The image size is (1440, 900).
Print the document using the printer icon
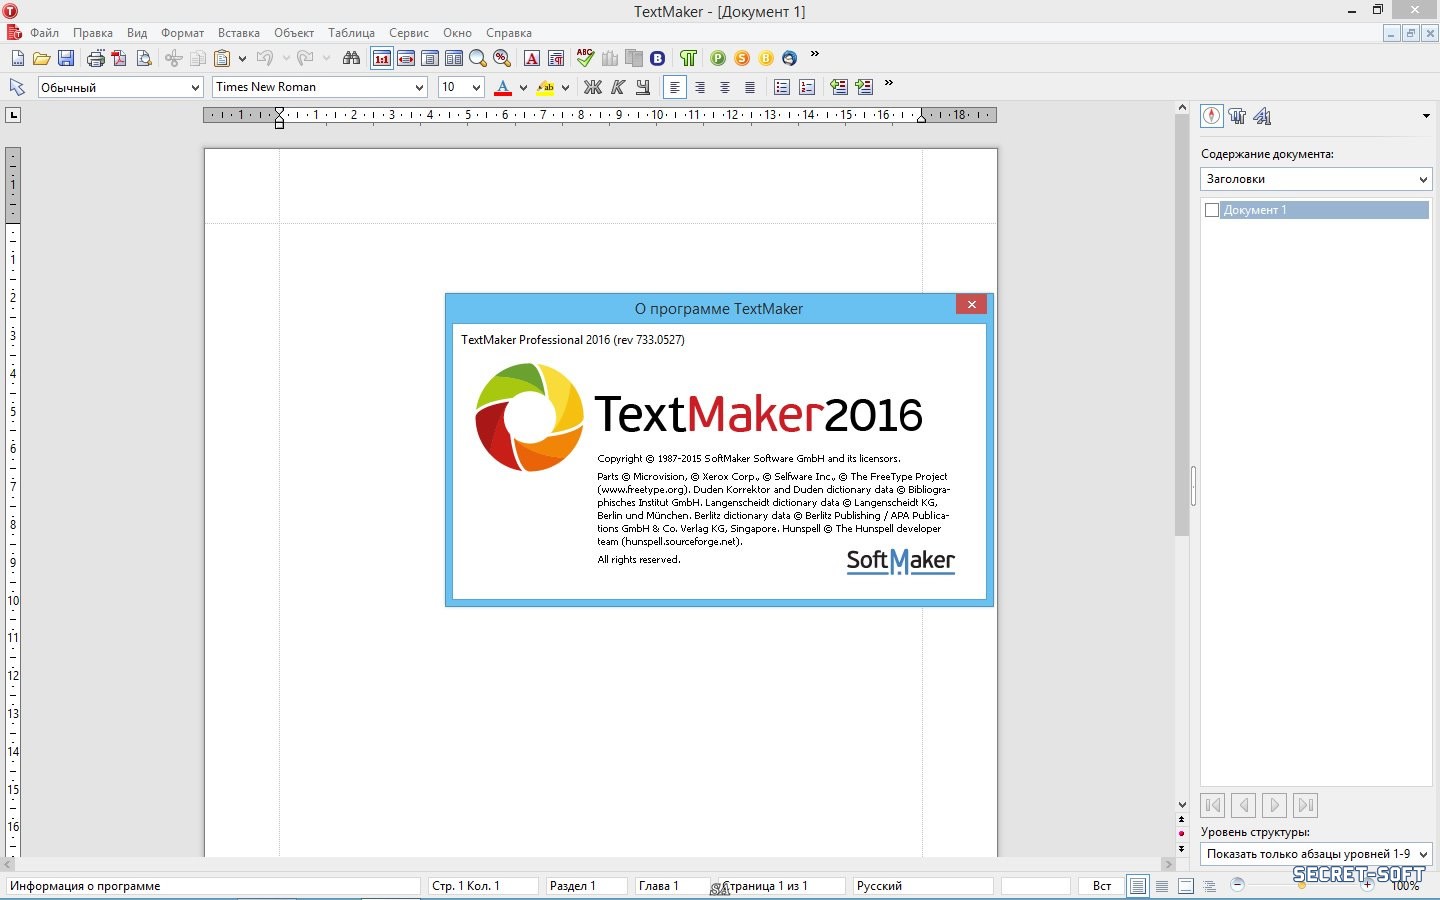[95, 58]
